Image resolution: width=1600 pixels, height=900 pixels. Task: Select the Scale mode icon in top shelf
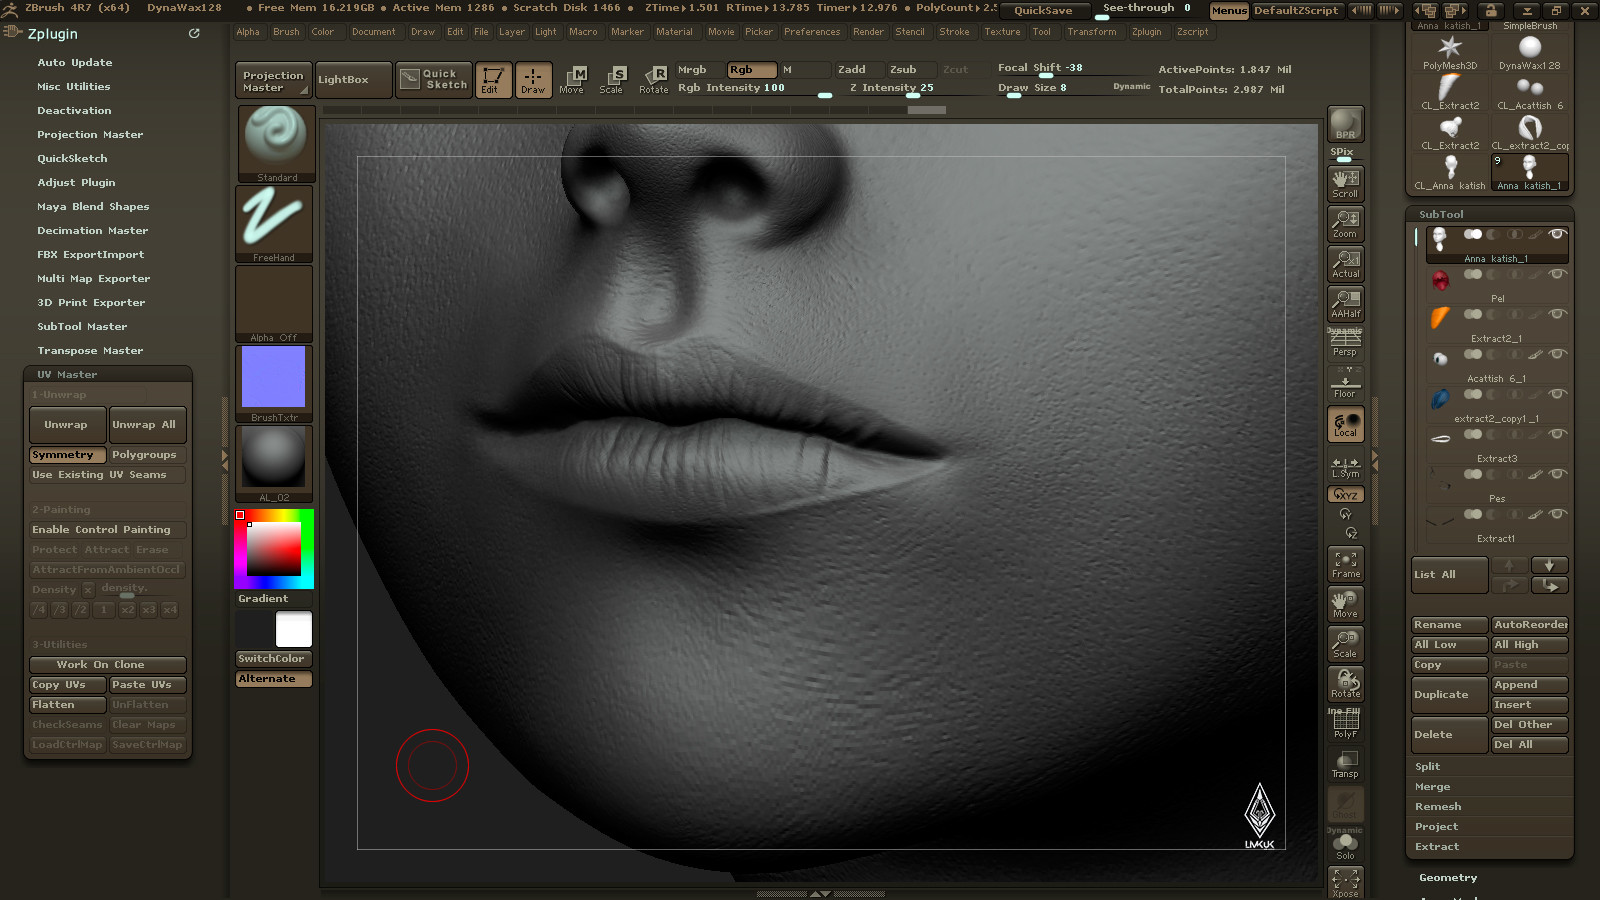pyautogui.click(x=611, y=80)
